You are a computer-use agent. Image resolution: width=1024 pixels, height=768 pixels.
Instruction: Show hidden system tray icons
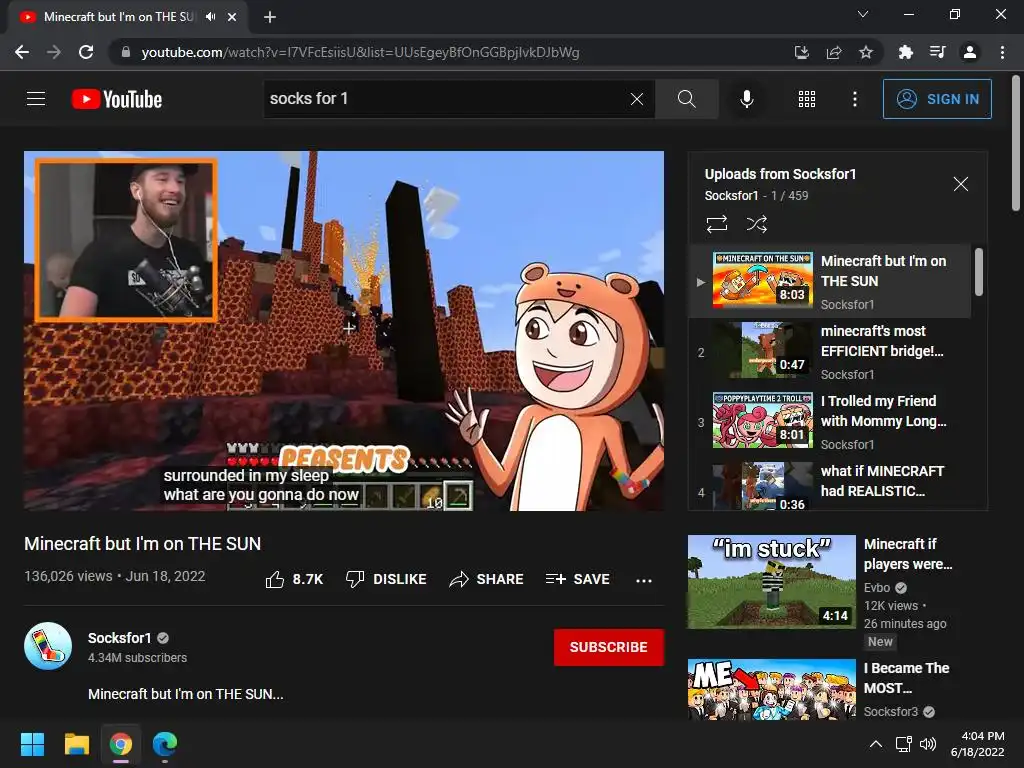tap(876, 744)
